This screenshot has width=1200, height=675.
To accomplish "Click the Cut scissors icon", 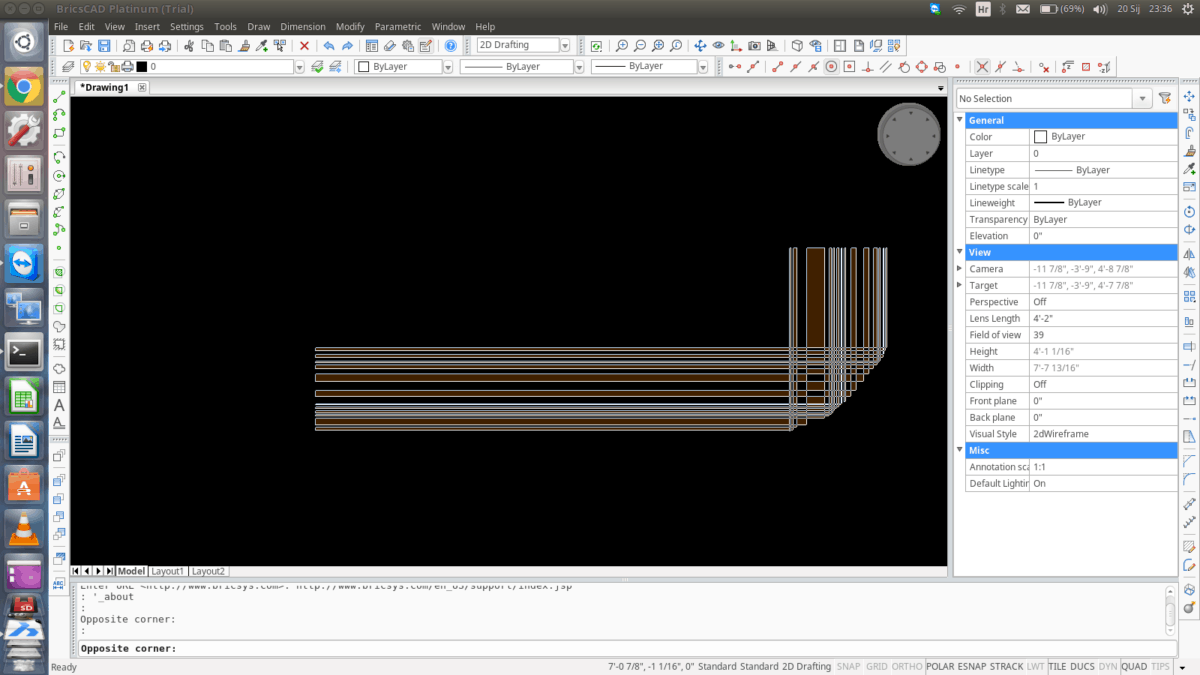I will coord(189,46).
